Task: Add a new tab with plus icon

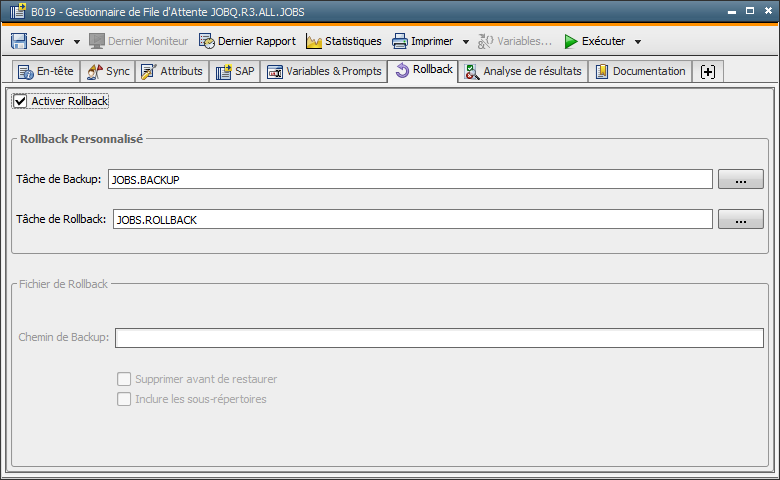Action: tap(708, 71)
